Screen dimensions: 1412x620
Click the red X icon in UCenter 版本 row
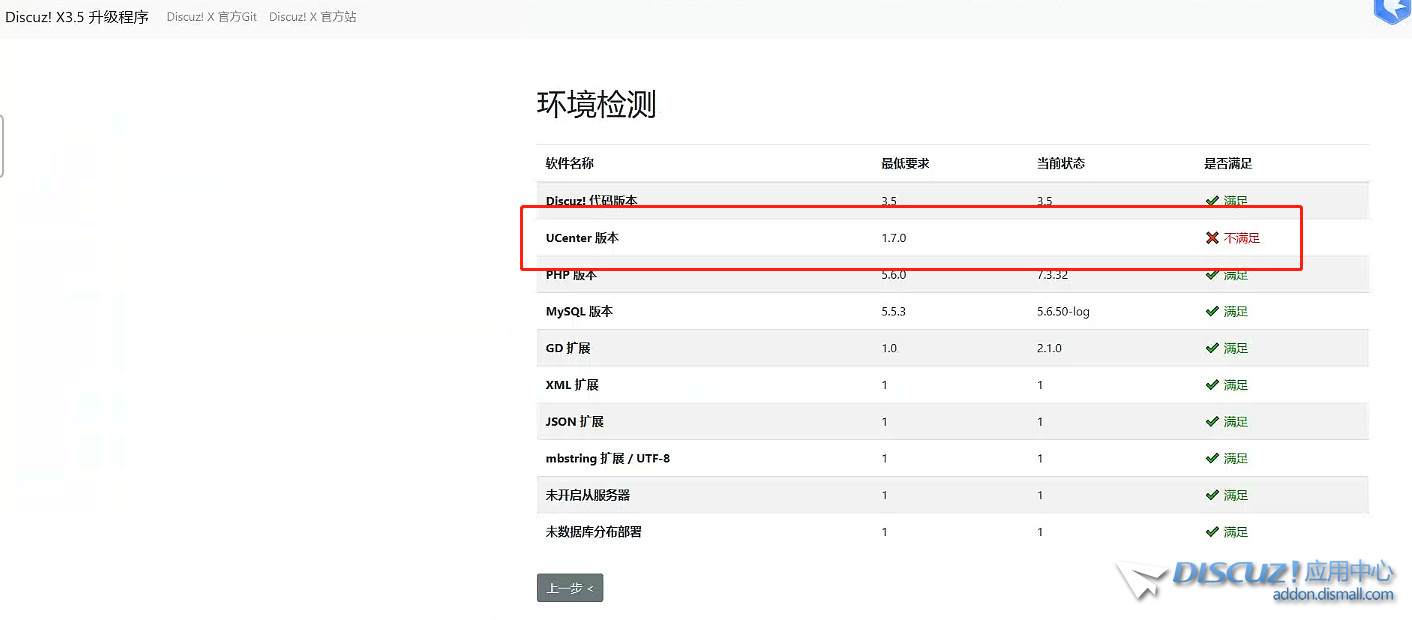coord(1212,238)
